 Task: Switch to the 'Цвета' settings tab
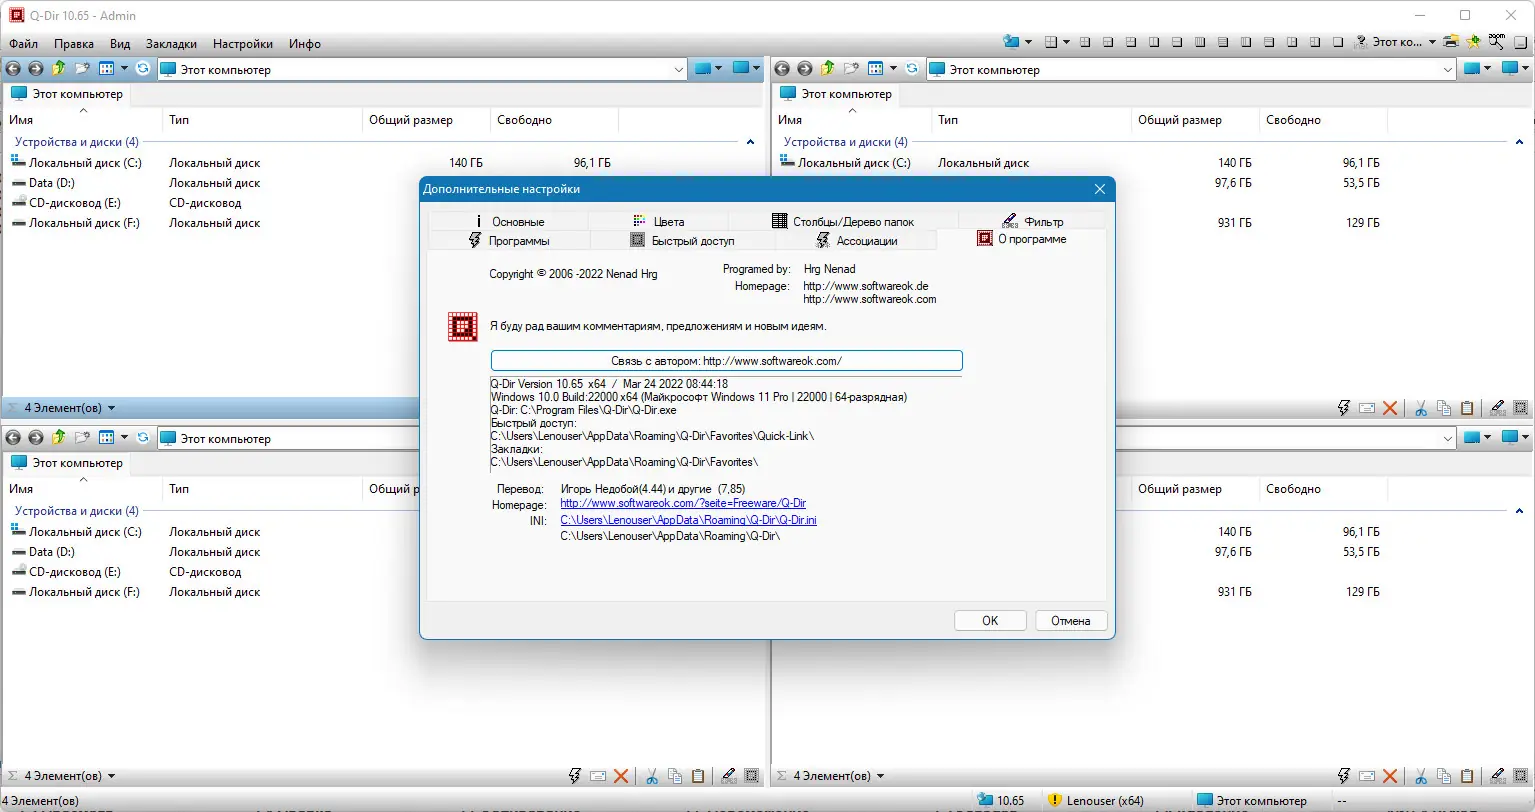659,221
